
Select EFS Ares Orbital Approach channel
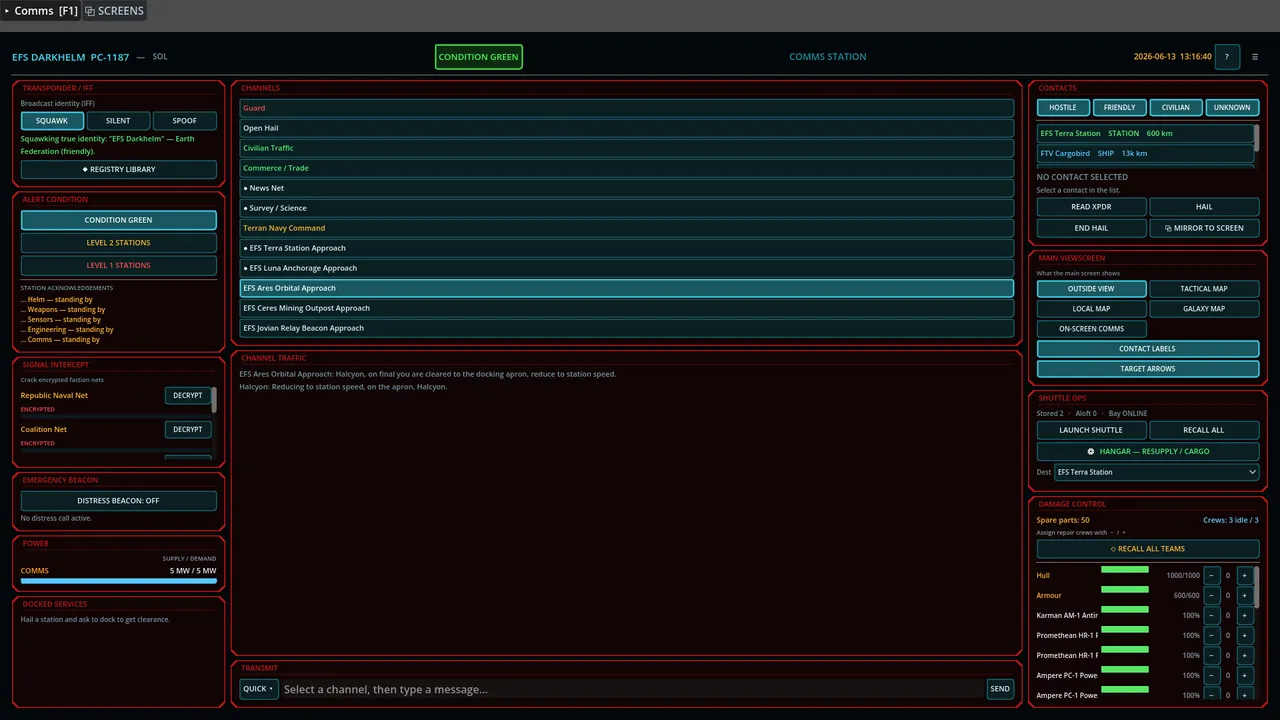coord(627,288)
